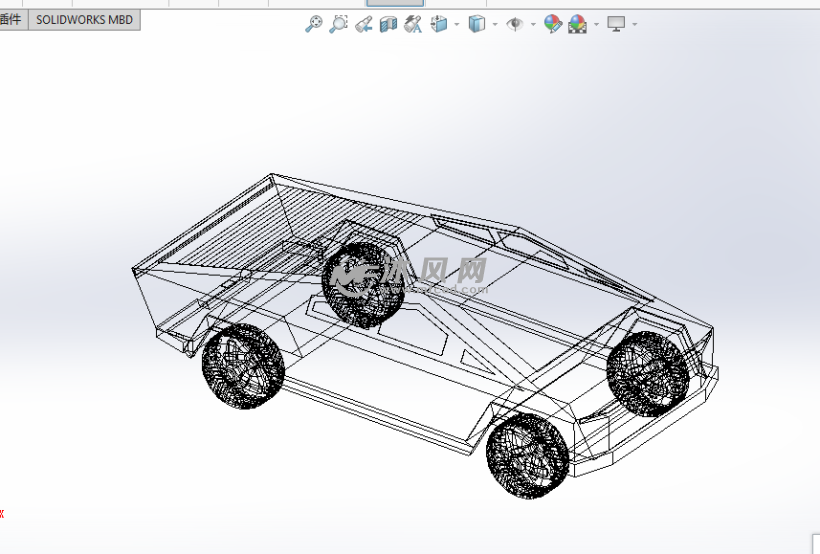Open Dynamic Annotation Views
The image size is (820, 554).
click(x=413, y=24)
